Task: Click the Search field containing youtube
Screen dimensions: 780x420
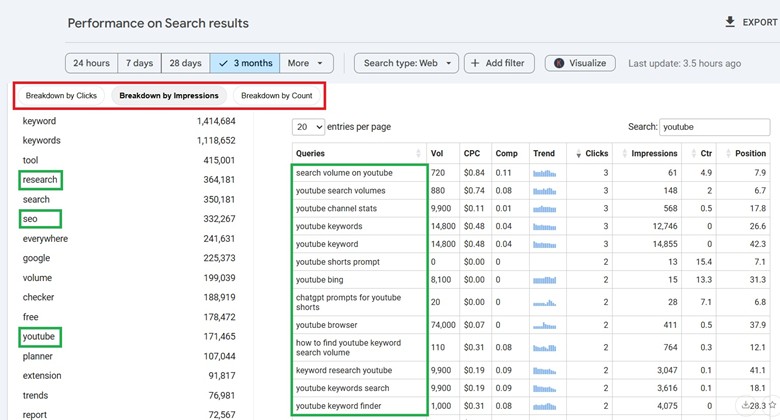Action: tap(714, 127)
